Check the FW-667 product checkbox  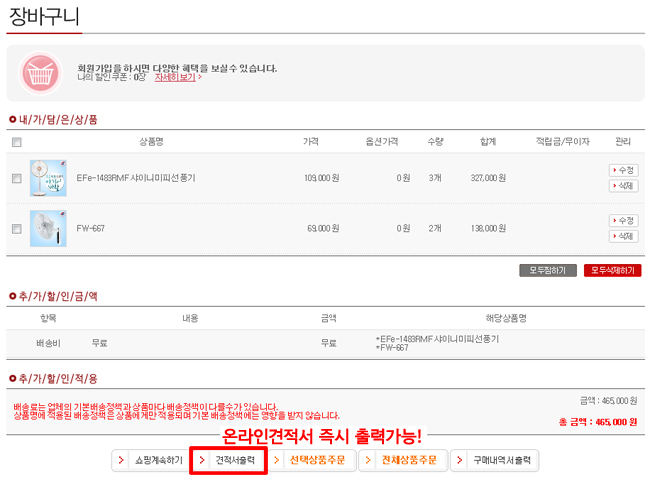click(16, 229)
